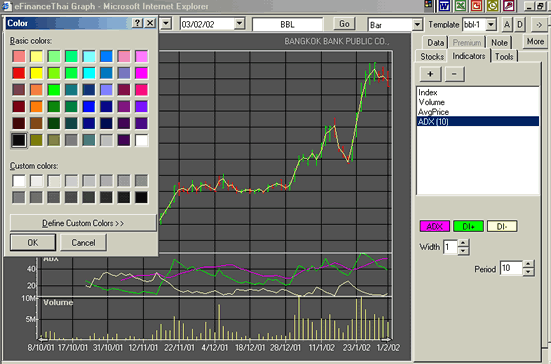Cancel the Color dialog
Image resolution: width=551 pixels, height=364 pixels.
click(x=83, y=242)
